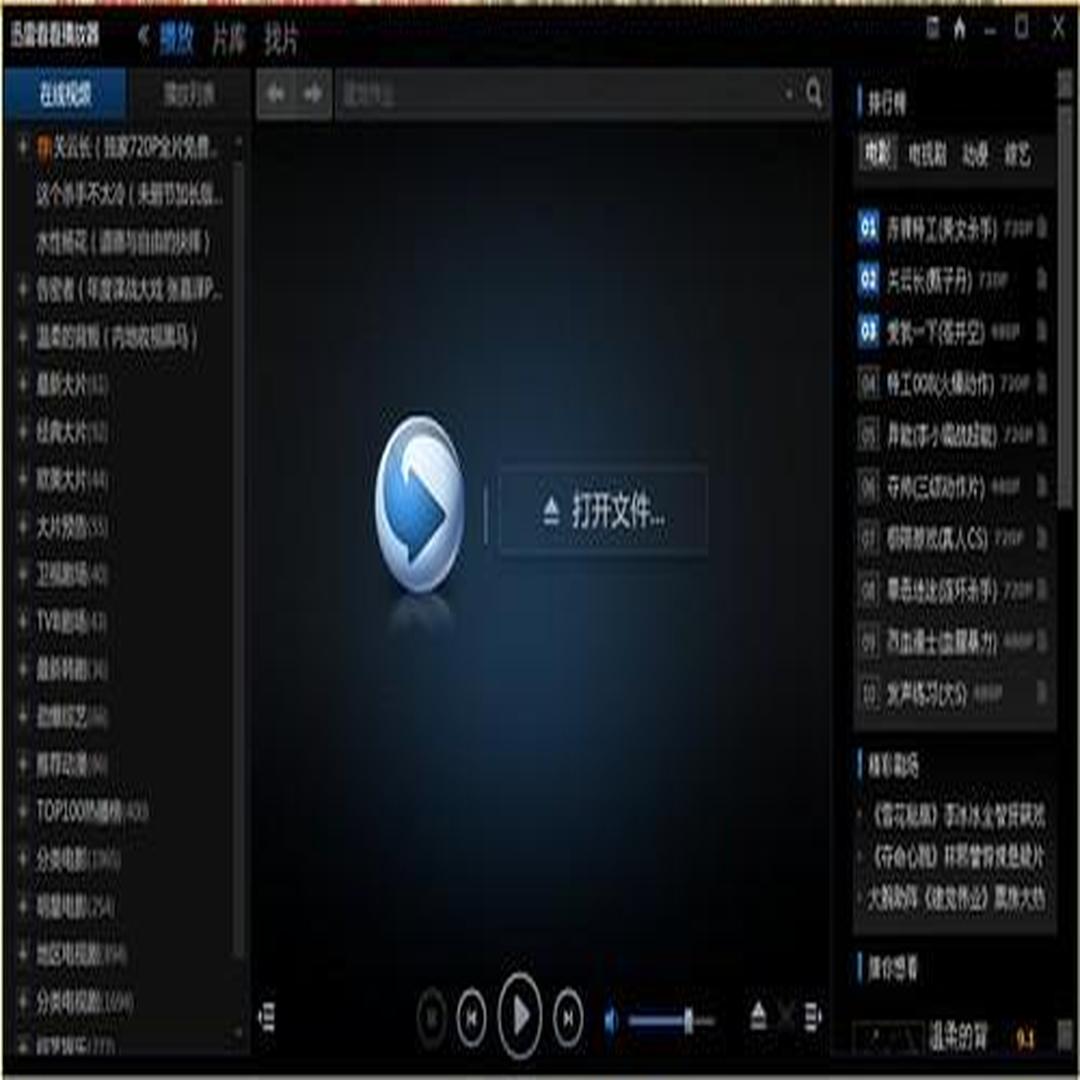This screenshot has width=1080, height=1080.
Task: Go forward with the right arrow
Action: (x=313, y=92)
